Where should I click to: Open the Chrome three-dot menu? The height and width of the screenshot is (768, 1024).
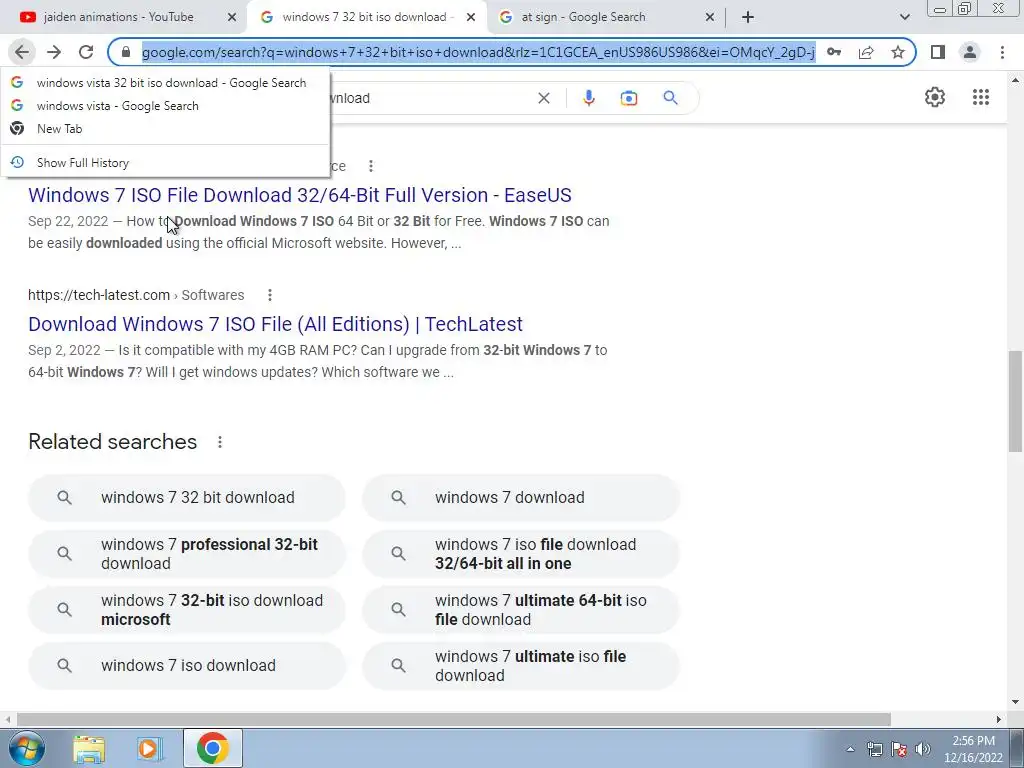pyautogui.click(x=1002, y=52)
